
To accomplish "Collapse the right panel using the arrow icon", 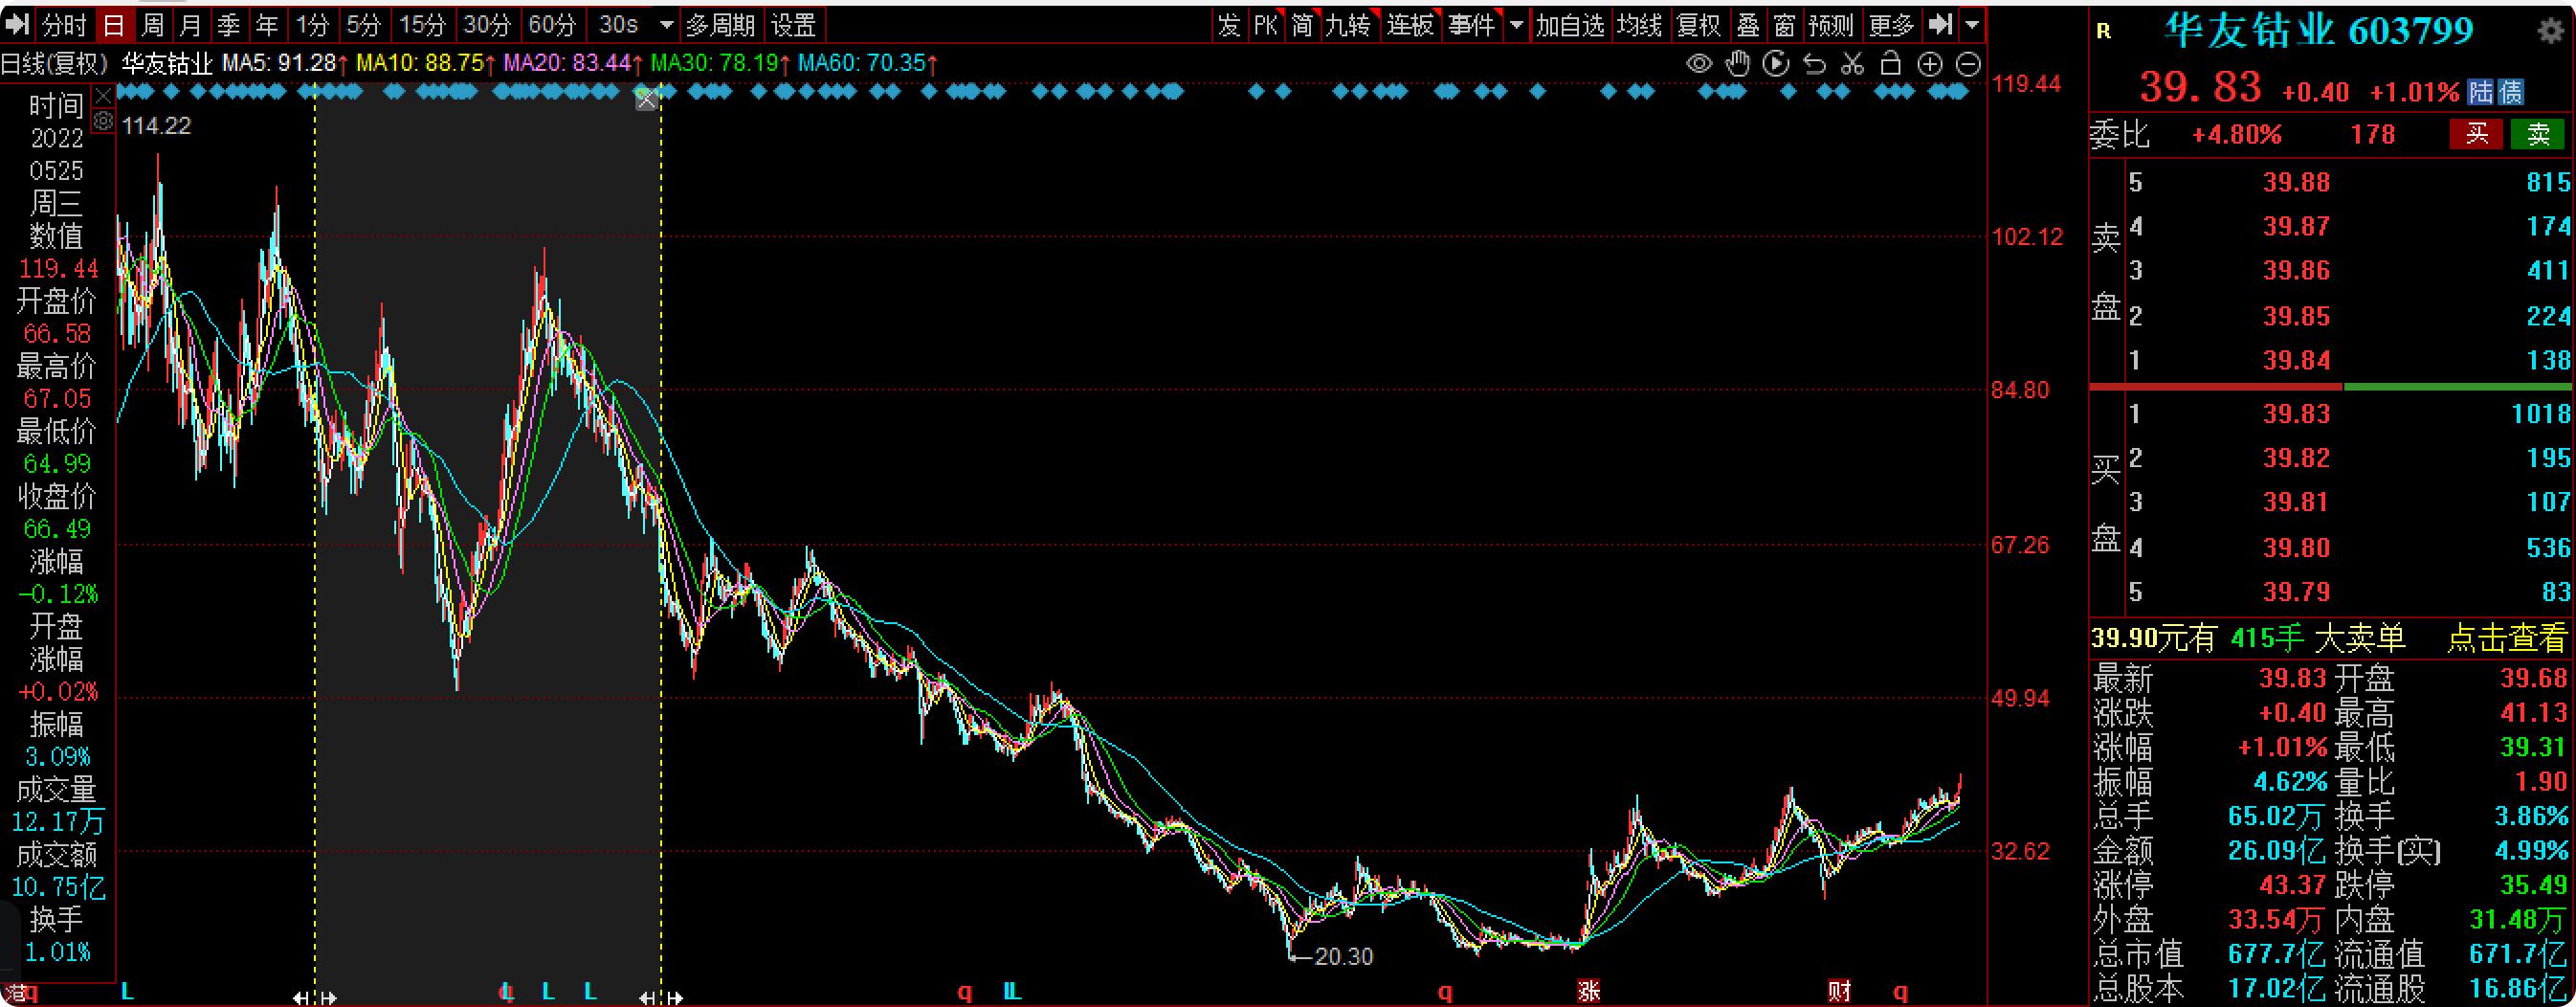I will (x=1939, y=24).
